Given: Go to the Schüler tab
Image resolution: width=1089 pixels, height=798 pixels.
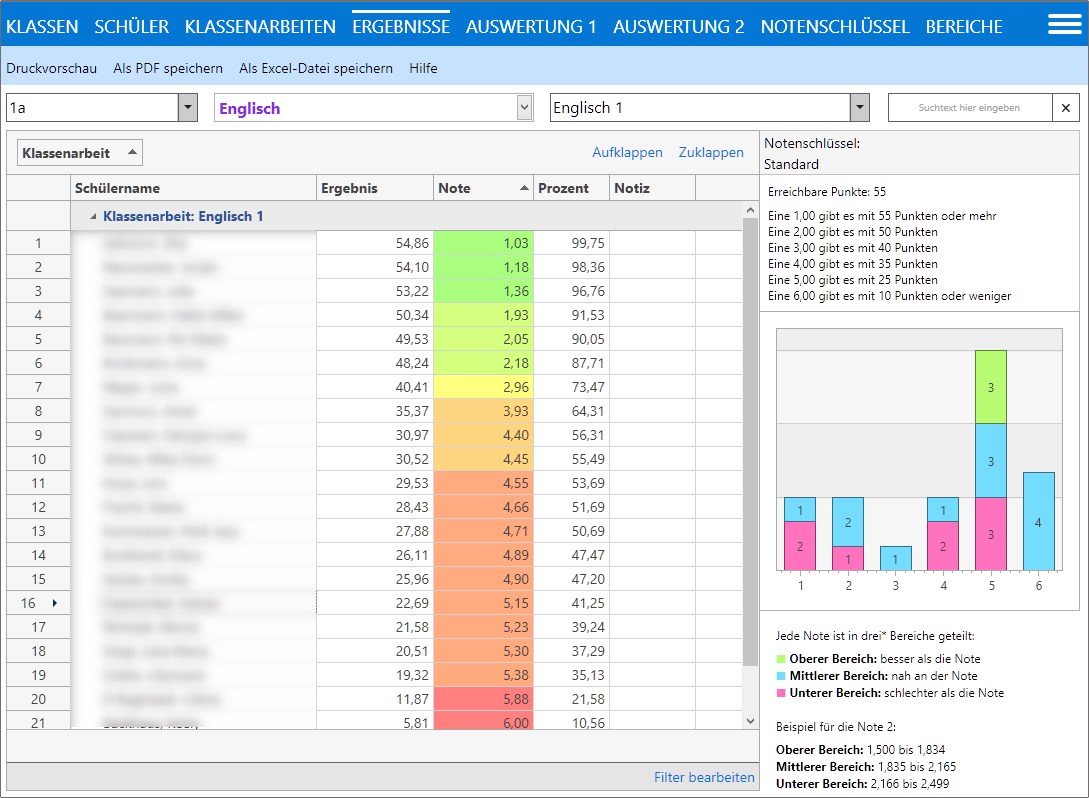Looking at the screenshot, I should [131, 27].
